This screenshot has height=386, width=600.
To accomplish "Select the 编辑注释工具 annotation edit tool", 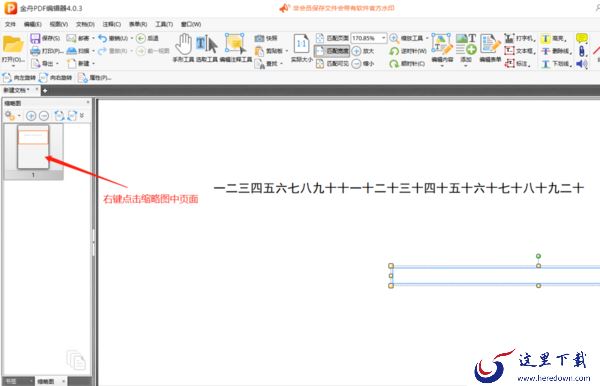I will pos(235,48).
